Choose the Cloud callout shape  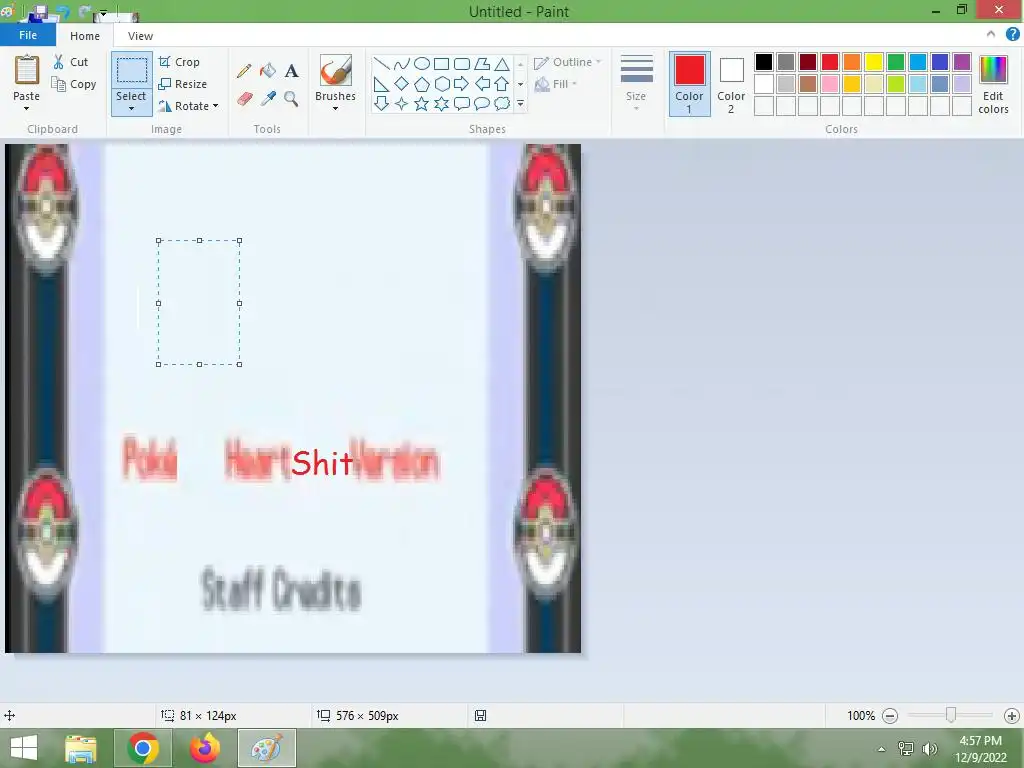(502, 103)
